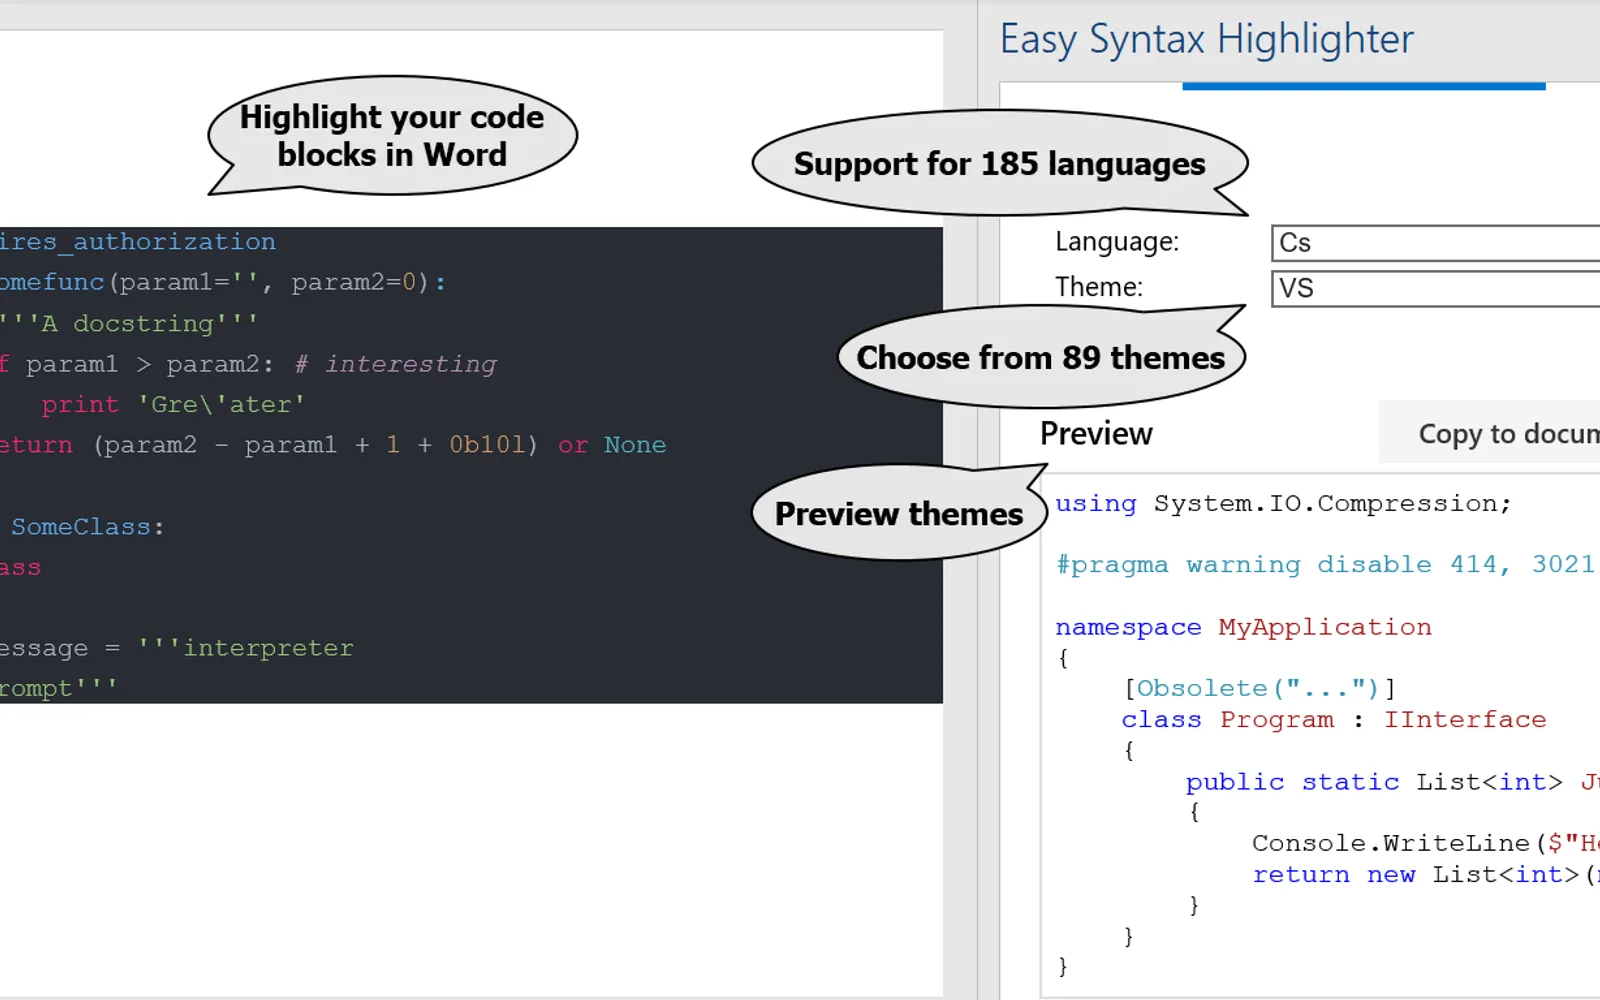Click the 'return new List<int>' line
Viewport: 1600px width, 1000px height.
pos(1425,874)
